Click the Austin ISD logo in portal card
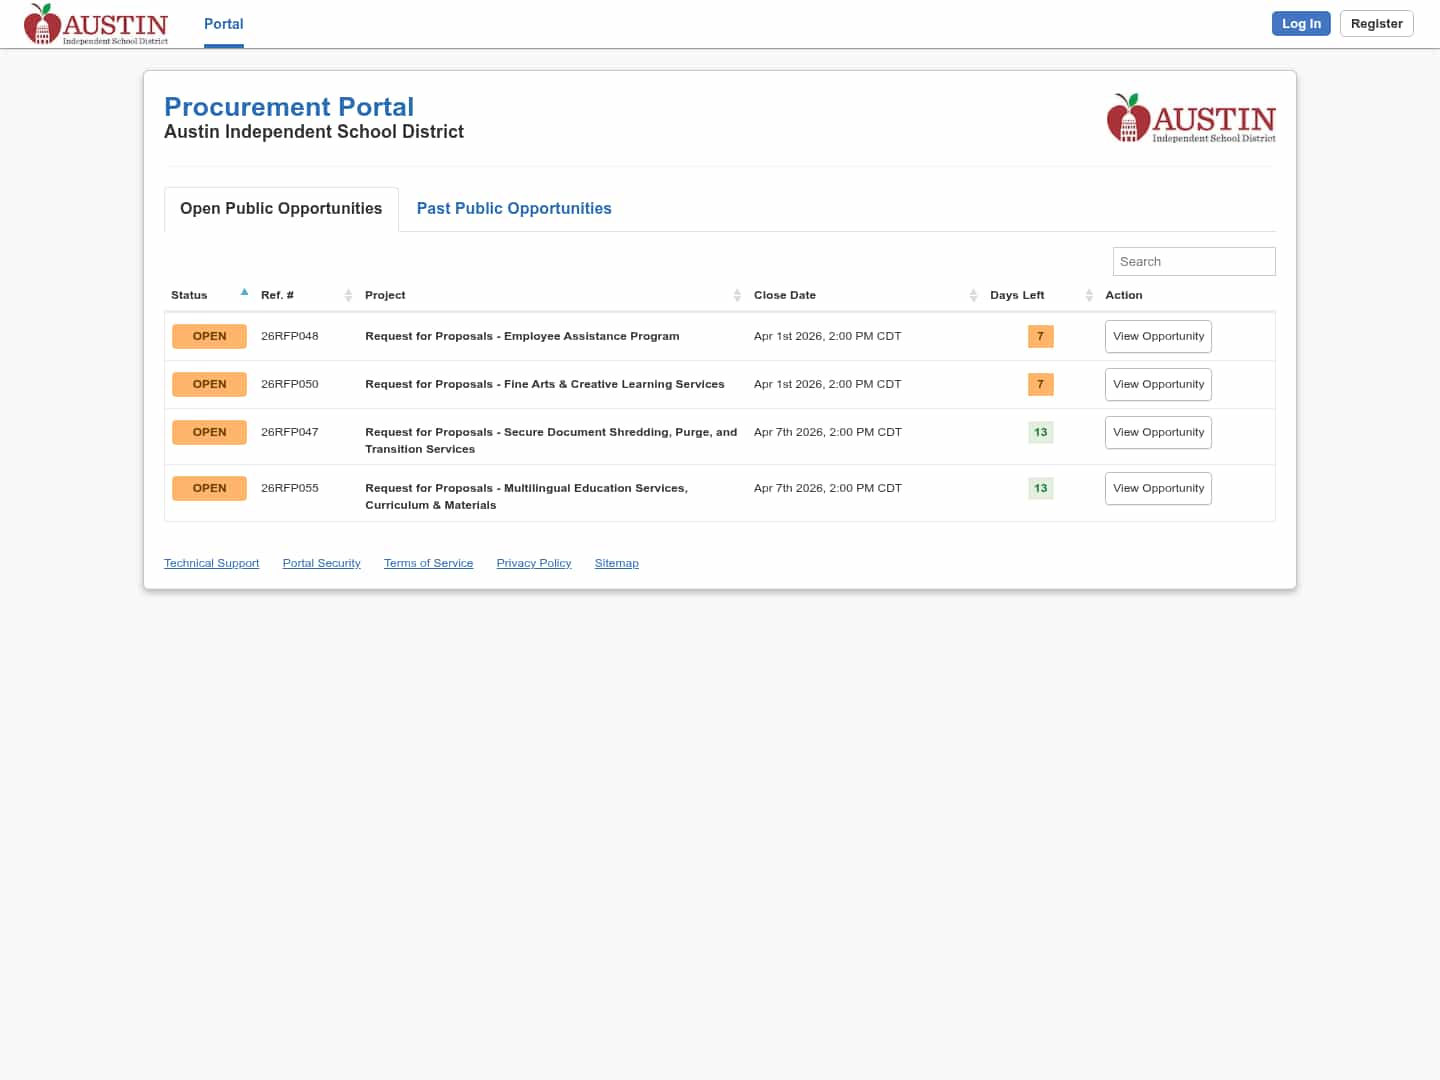This screenshot has width=1440, height=1080. 1191,119
